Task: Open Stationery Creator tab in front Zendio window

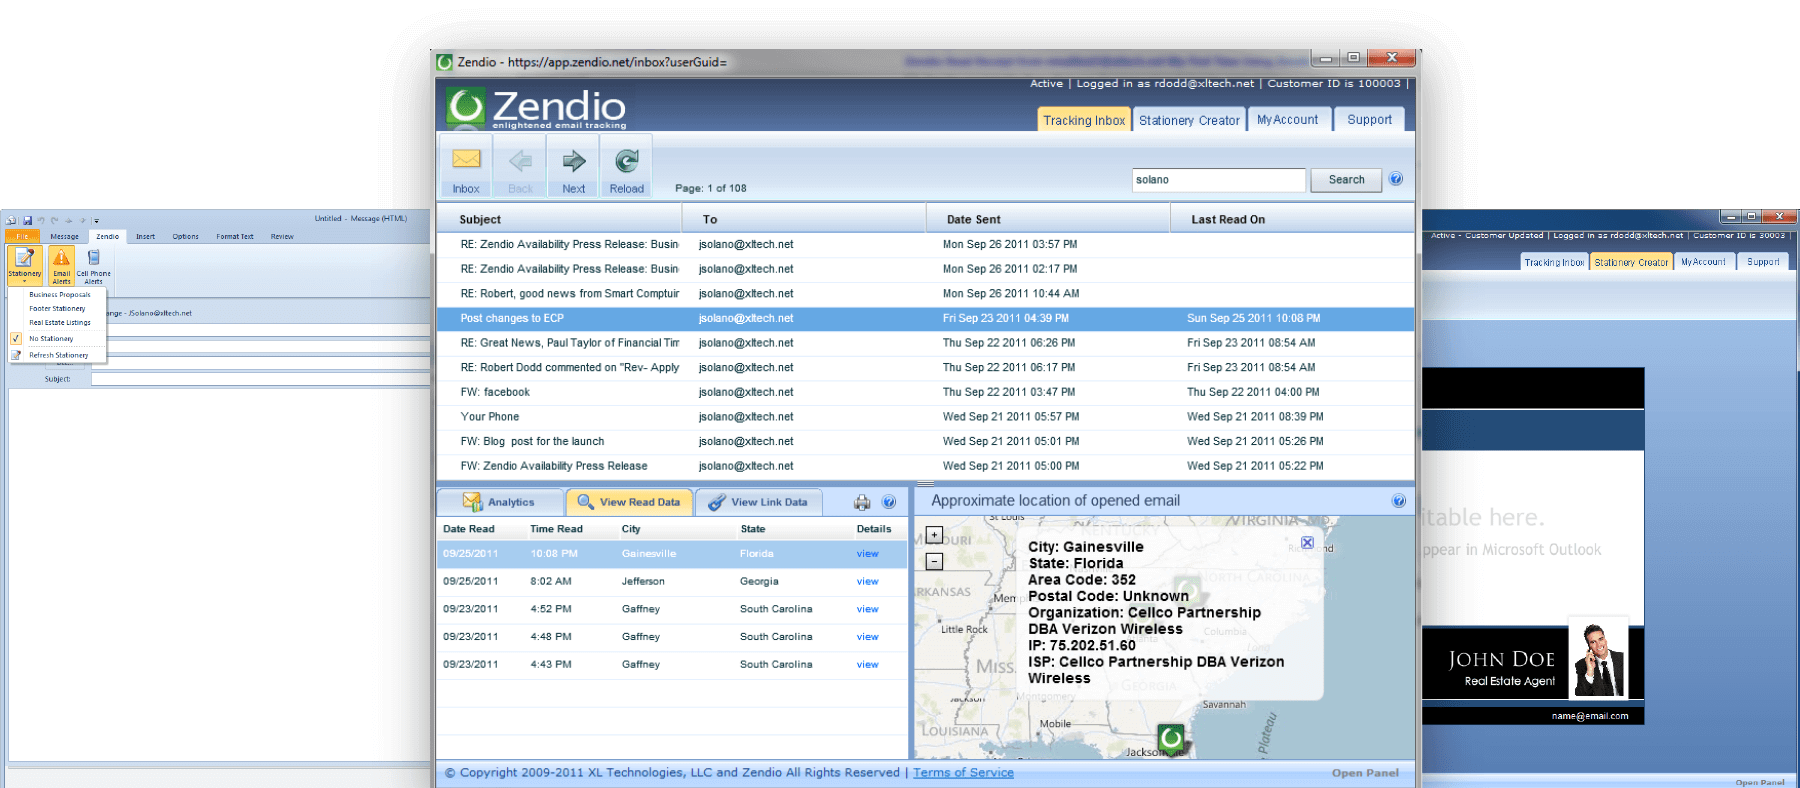Action: click(1189, 120)
